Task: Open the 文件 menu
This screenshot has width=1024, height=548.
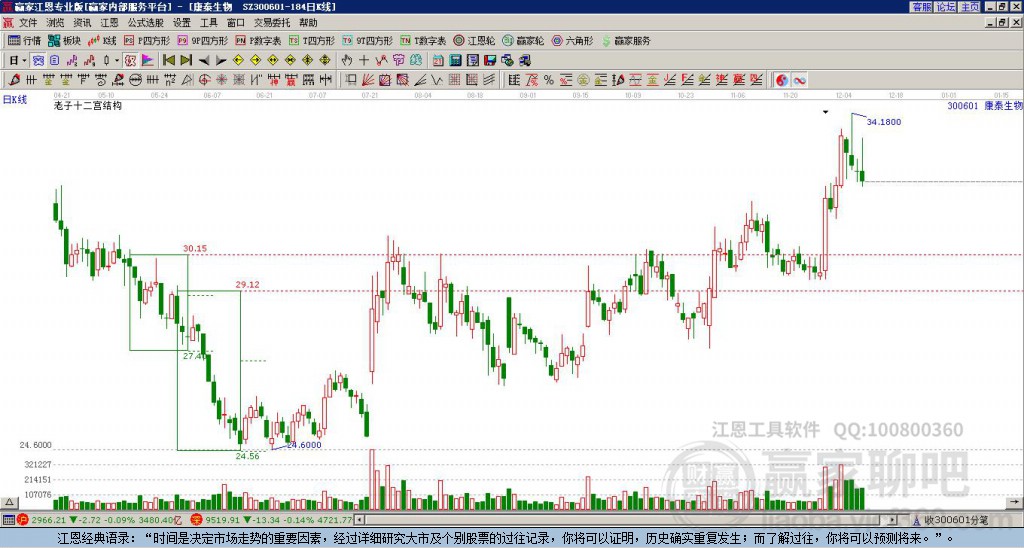Action: pos(28,23)
